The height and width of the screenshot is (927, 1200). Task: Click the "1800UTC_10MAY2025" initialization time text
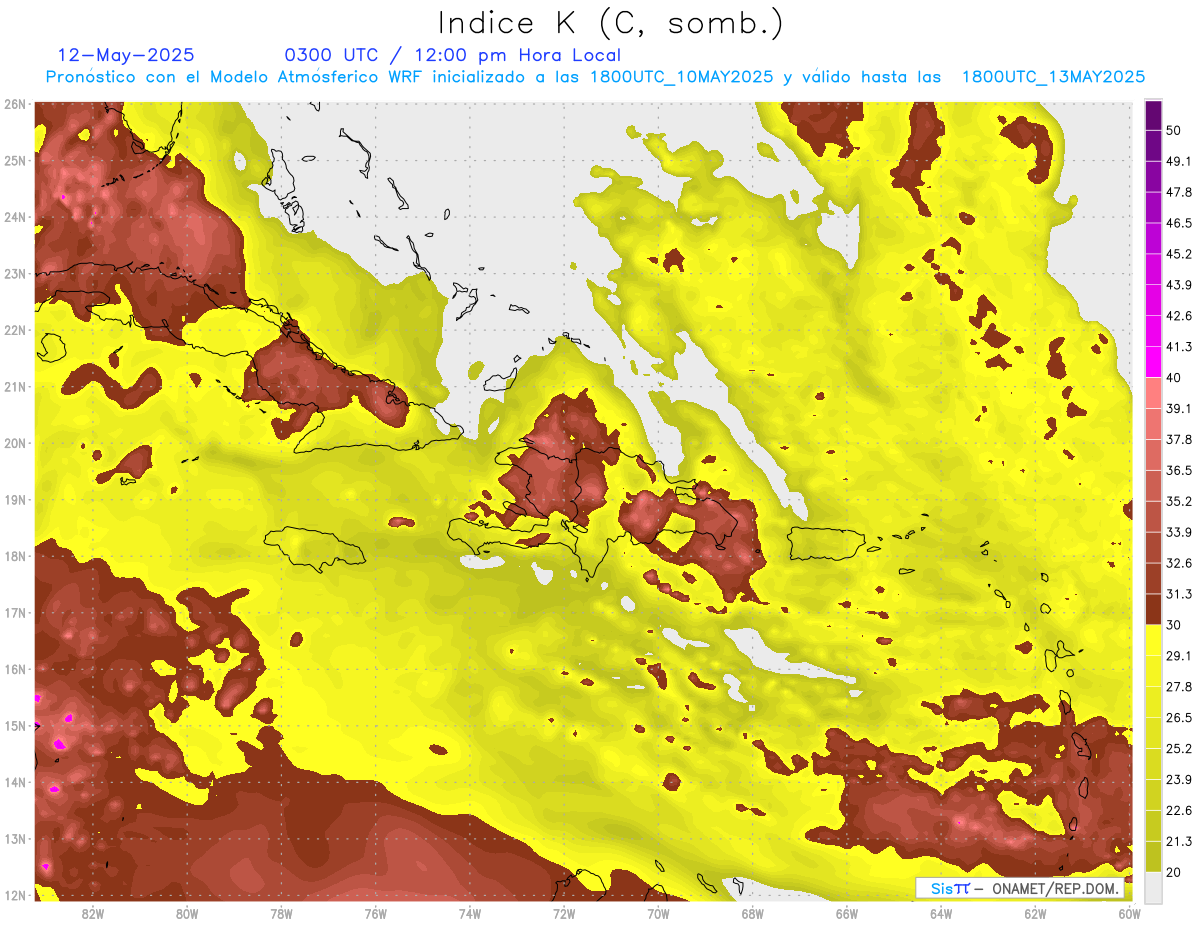tap(681, 77)
